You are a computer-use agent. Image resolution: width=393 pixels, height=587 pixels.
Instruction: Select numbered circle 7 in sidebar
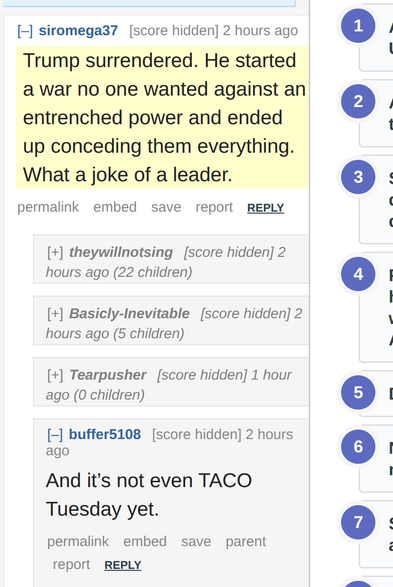pyautogui.click(x=358, y=522)
